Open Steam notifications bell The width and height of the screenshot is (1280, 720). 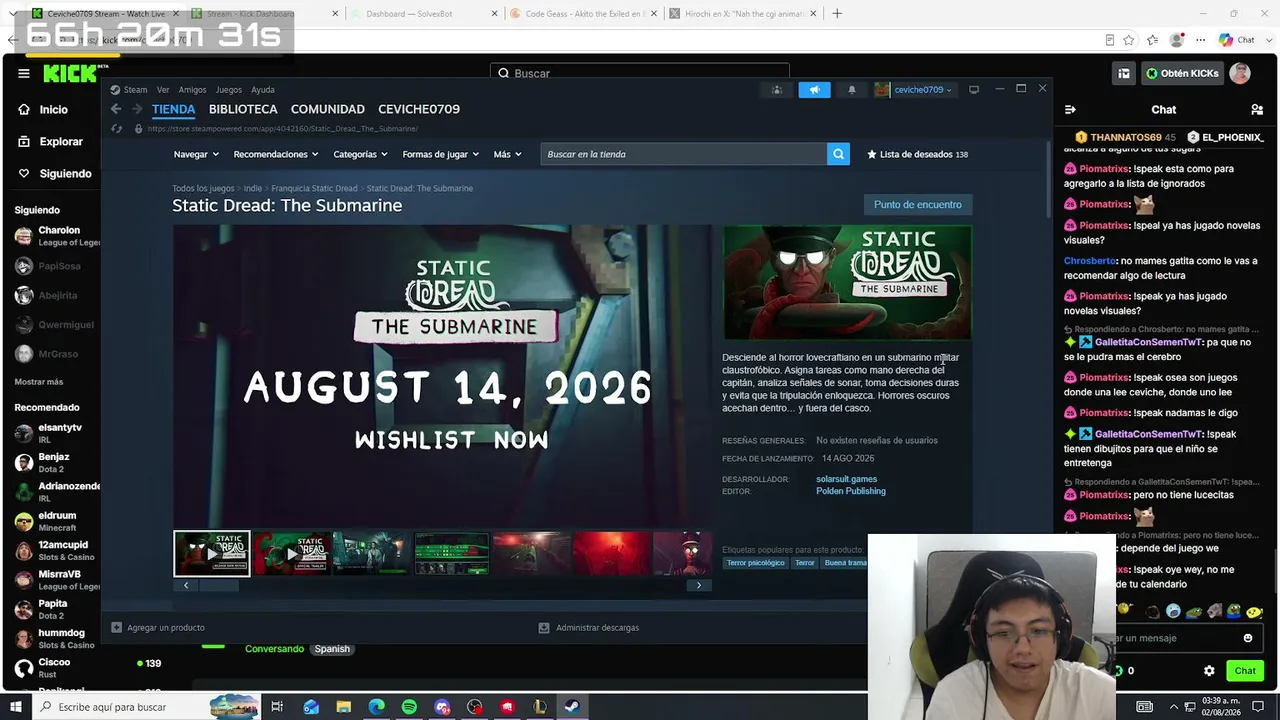[852, 90]
